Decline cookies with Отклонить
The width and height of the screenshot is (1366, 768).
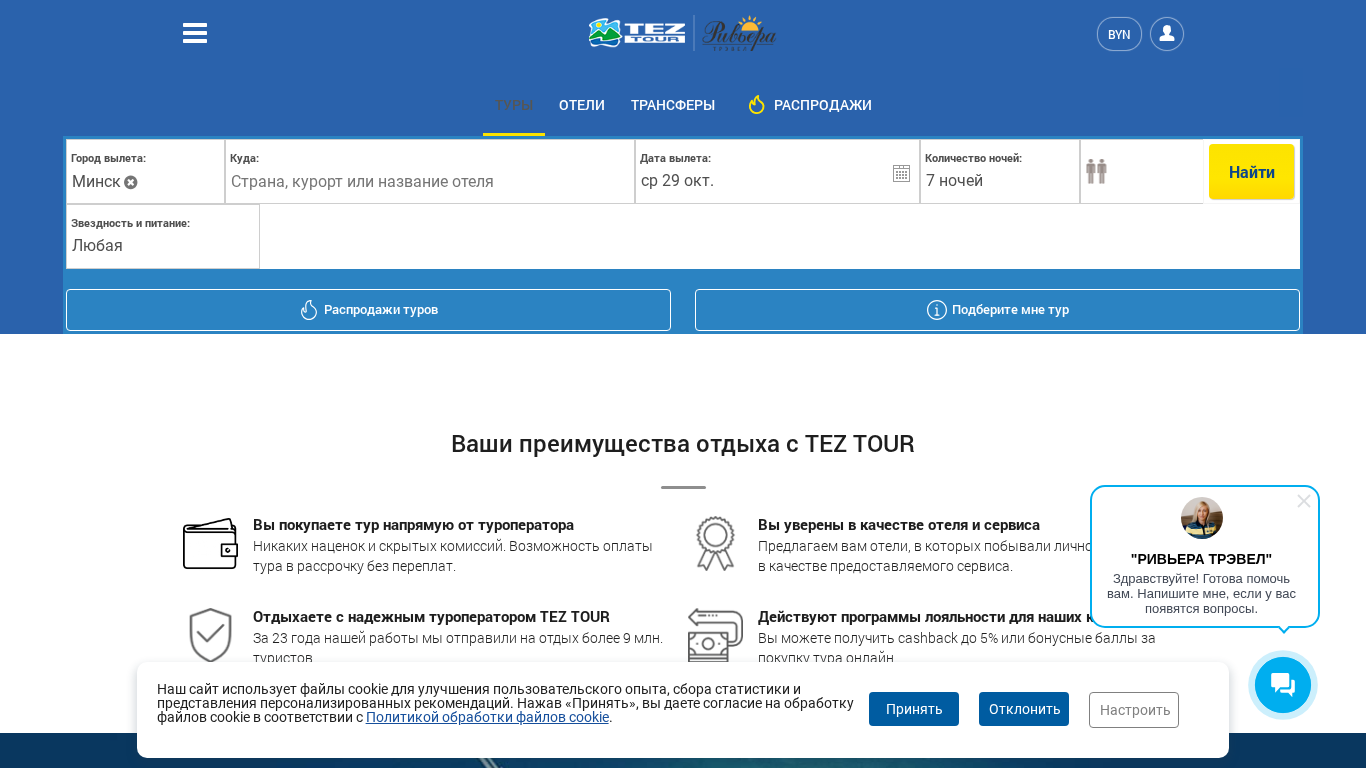[1024, 709]
